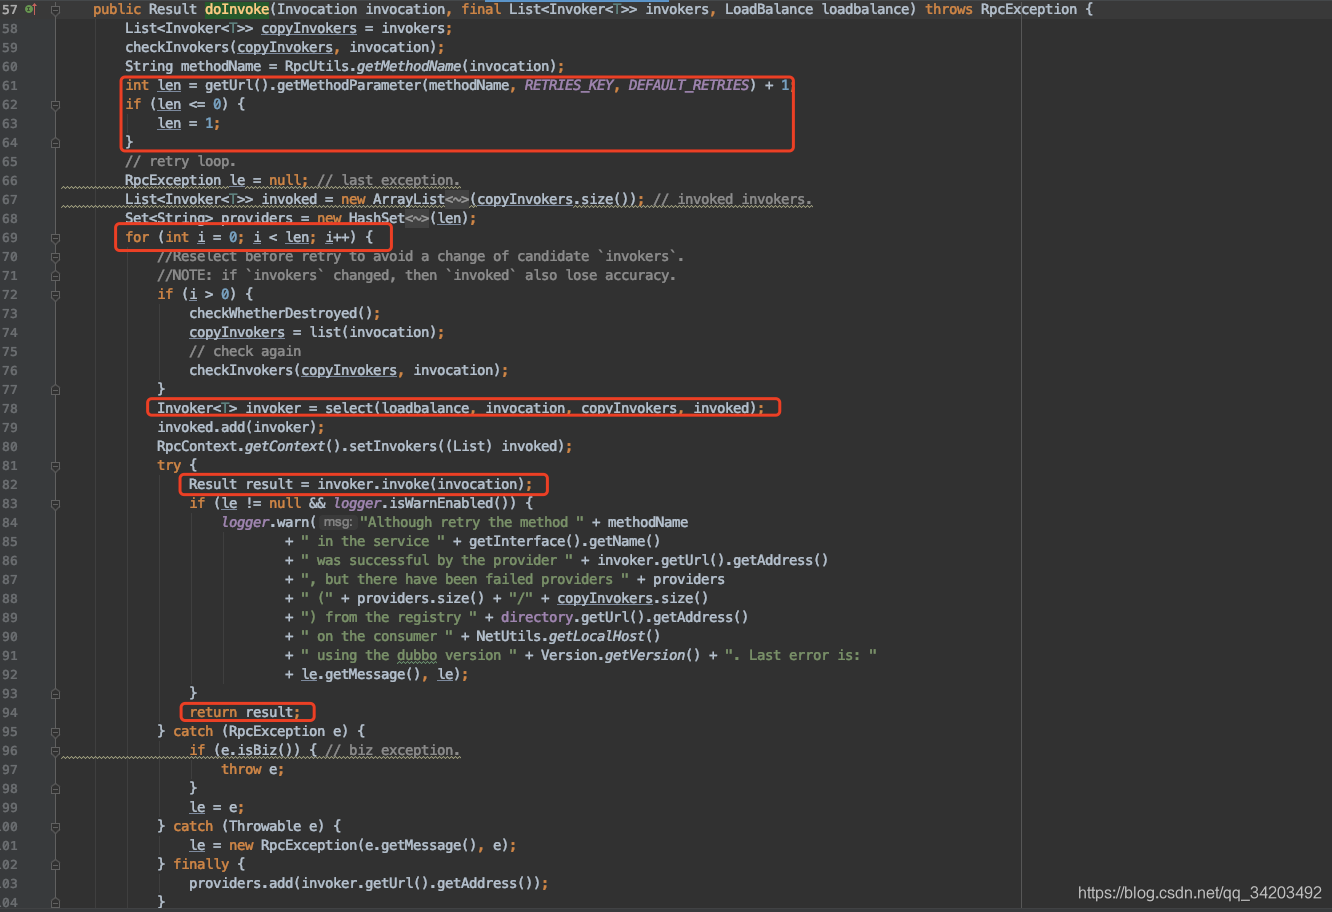Image resolution: width=1332 pixels, height=912 pixels.
Task: Click the '// check again' comment
Action: click(245, 351)
